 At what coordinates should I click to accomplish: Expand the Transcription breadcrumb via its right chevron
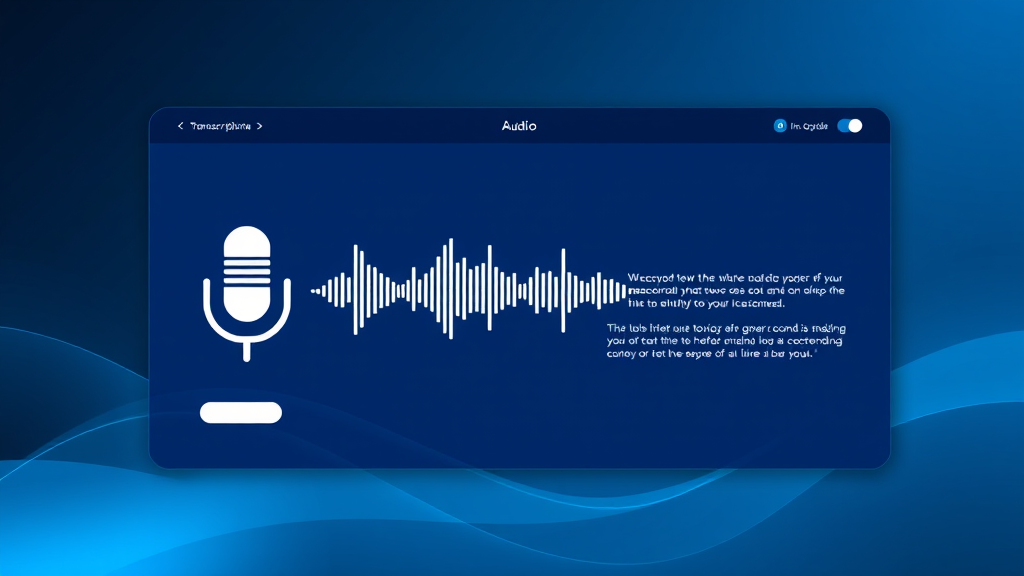(x=259, y=126)
